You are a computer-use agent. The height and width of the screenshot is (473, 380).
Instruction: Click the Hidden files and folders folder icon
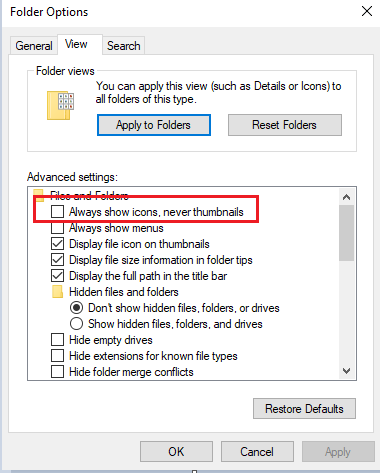click(x=57, y=292)
